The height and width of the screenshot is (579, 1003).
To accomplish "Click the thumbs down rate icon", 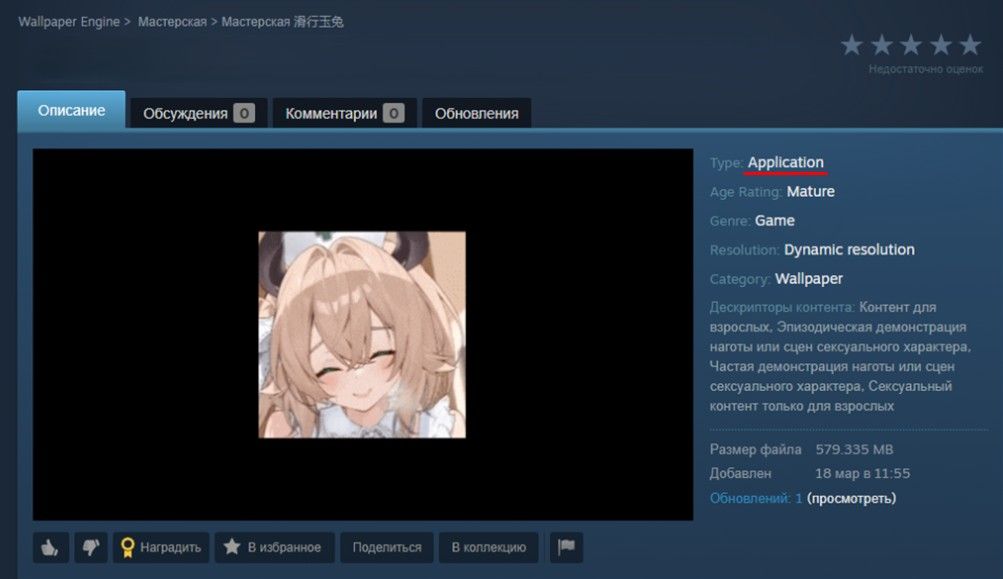I will coord(91,547).
